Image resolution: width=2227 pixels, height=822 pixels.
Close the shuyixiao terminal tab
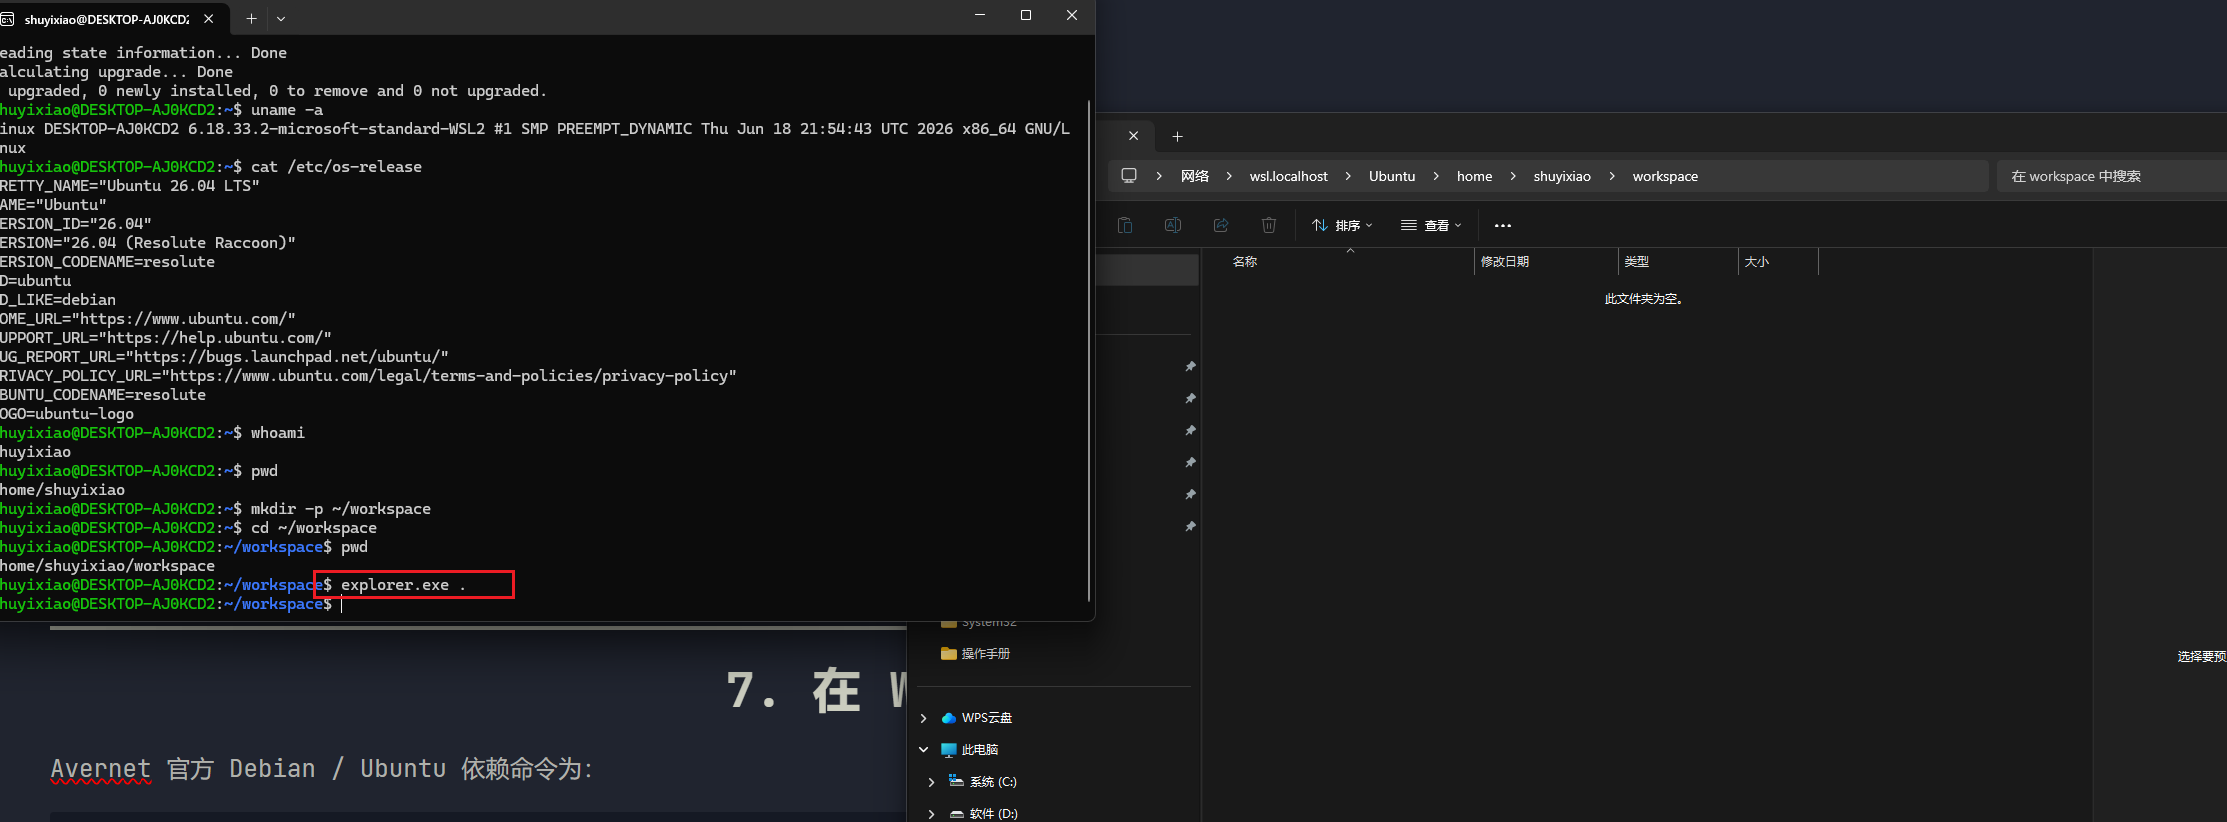point(208,19)
